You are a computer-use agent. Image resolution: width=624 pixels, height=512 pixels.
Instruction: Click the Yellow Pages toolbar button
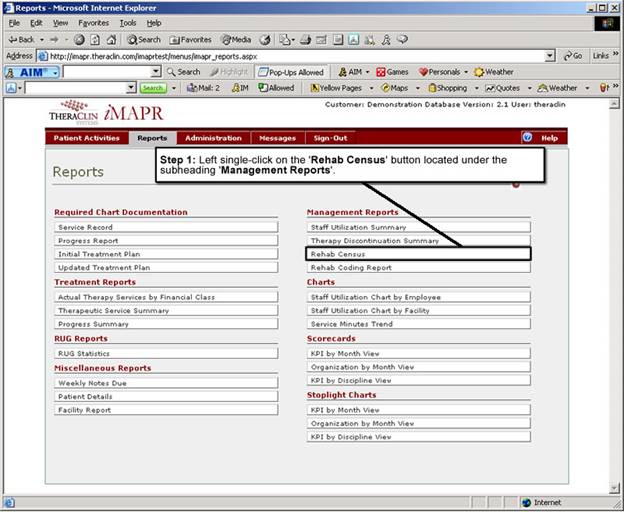coord(335,88)
